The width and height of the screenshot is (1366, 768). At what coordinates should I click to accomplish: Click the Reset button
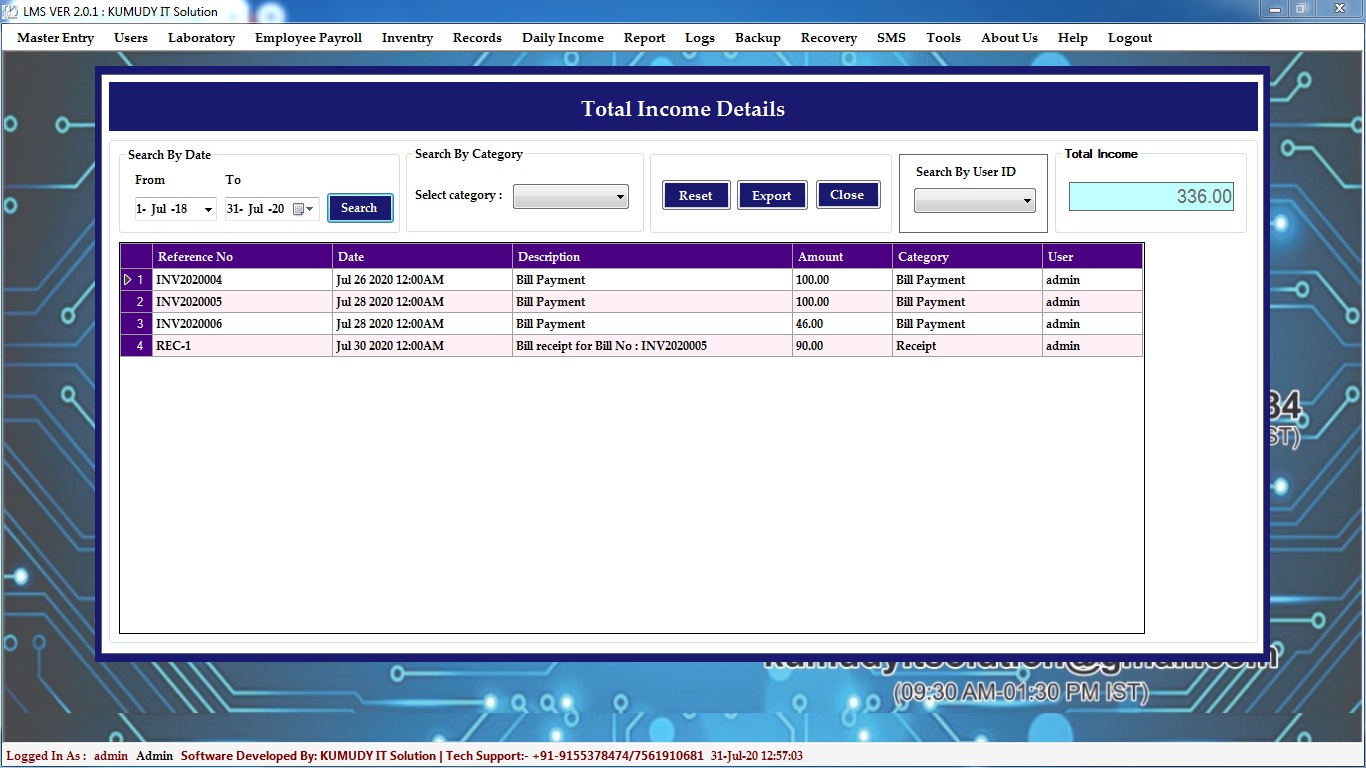click(x=695, y=196)
